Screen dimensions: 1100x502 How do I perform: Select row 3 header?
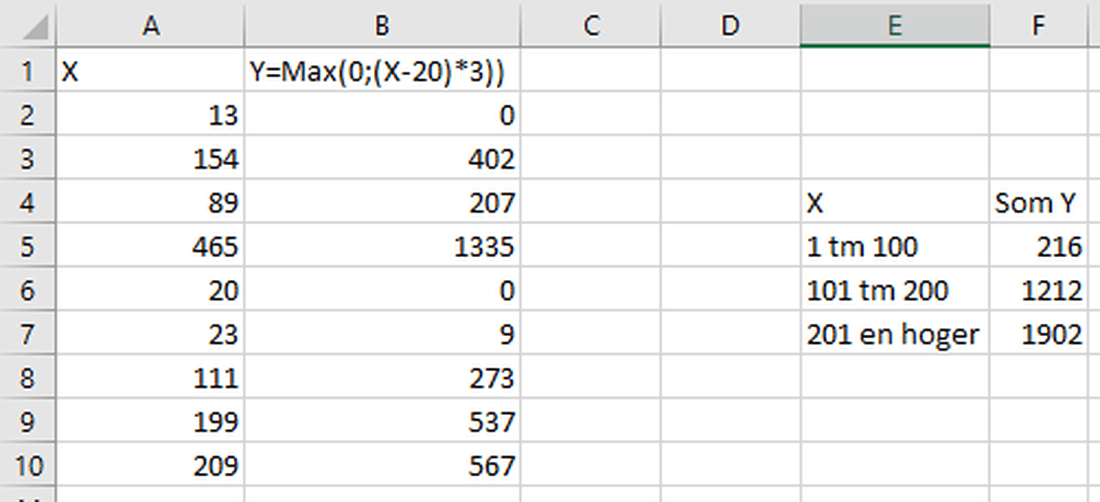pos(27,158)
